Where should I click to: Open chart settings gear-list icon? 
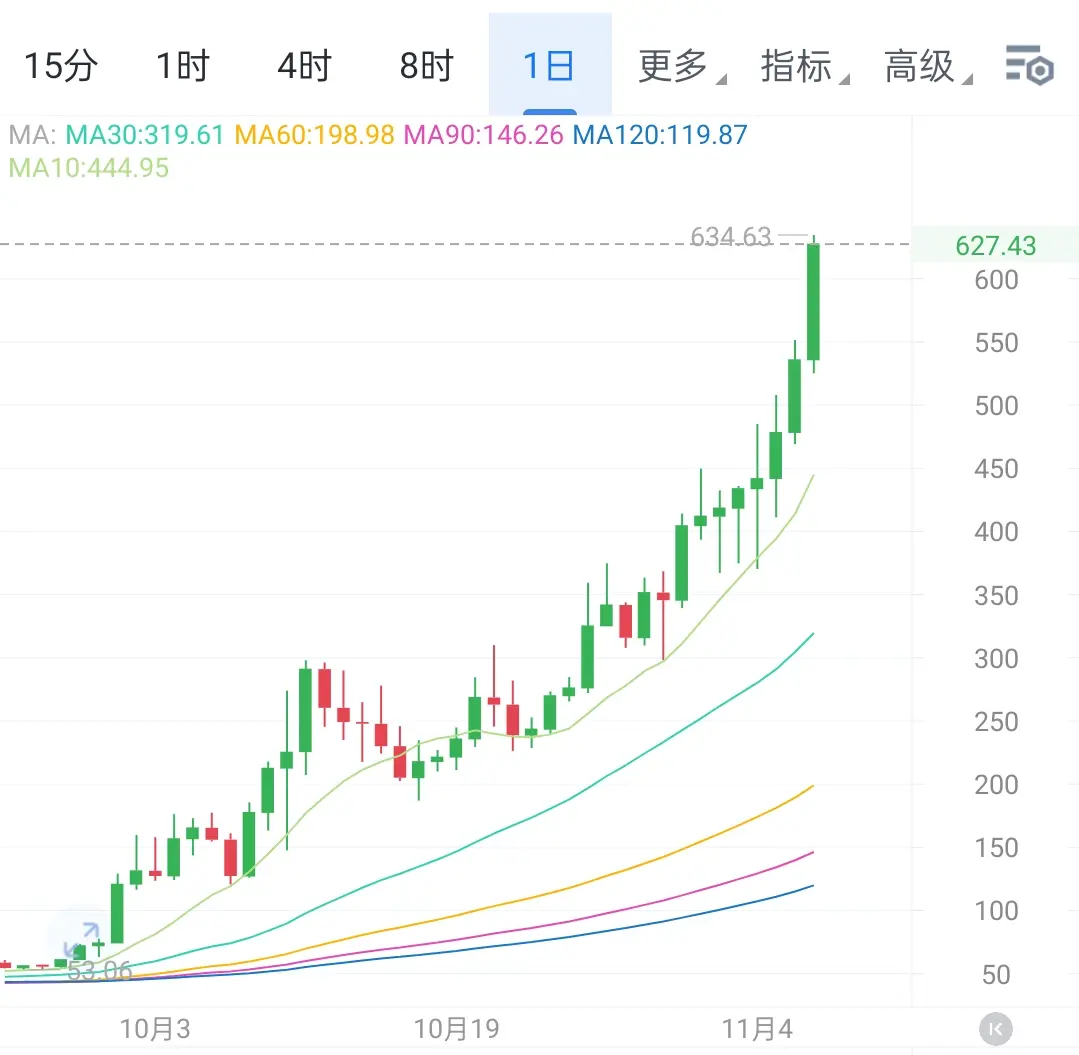[x=1029, y=65]
